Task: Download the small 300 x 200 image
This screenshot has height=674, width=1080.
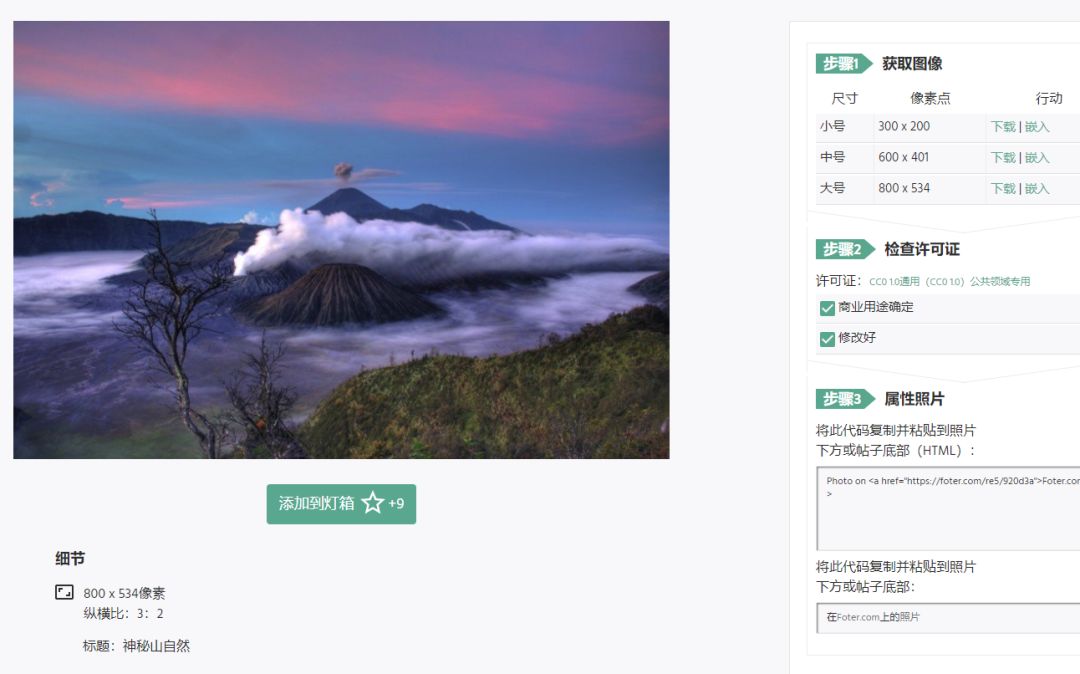Action: pyautogui.click(x=1003, y=127)
